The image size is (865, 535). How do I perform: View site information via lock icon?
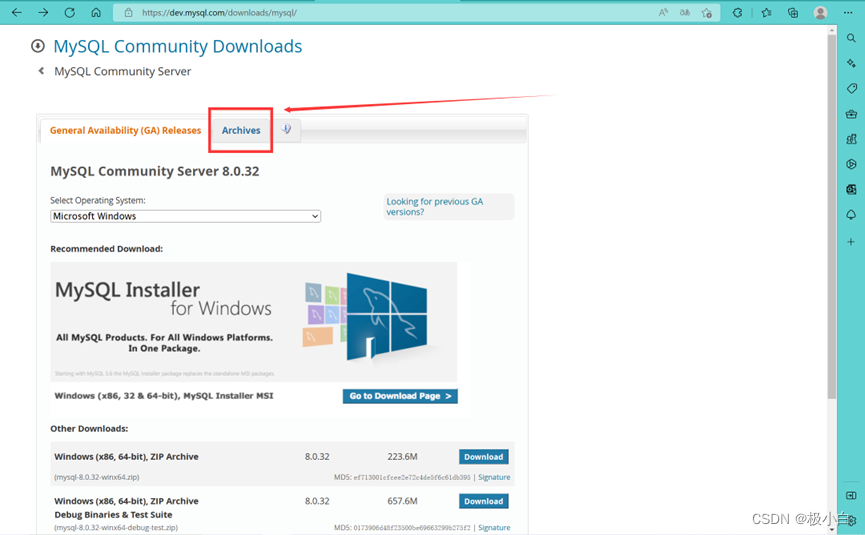point(129,12)
